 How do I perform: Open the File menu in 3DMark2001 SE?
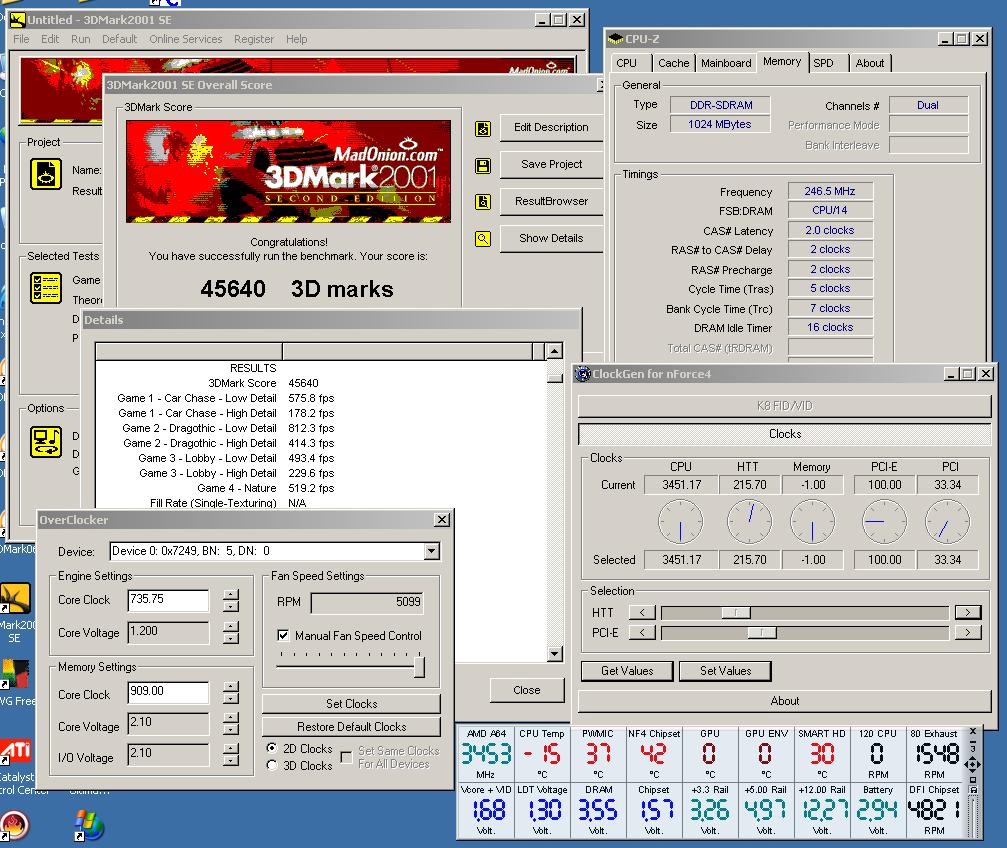pos(21,39)
